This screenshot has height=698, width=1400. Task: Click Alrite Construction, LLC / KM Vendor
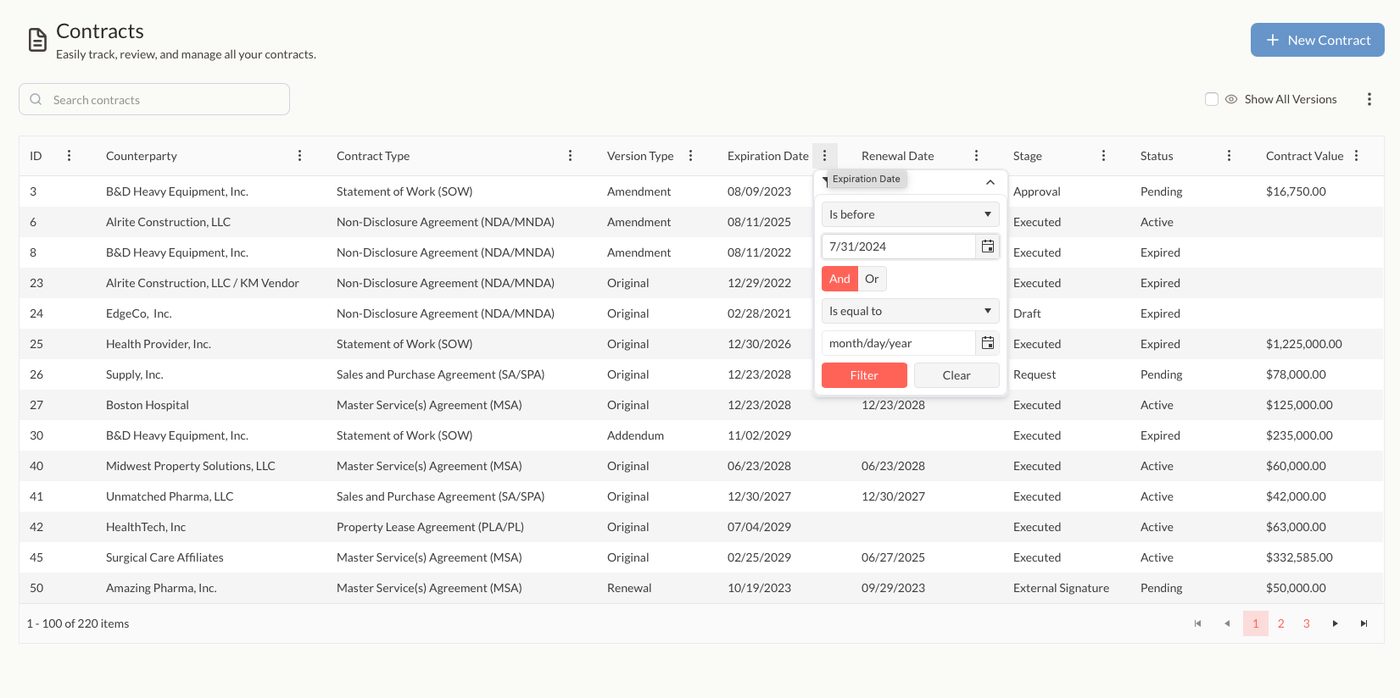202,283
